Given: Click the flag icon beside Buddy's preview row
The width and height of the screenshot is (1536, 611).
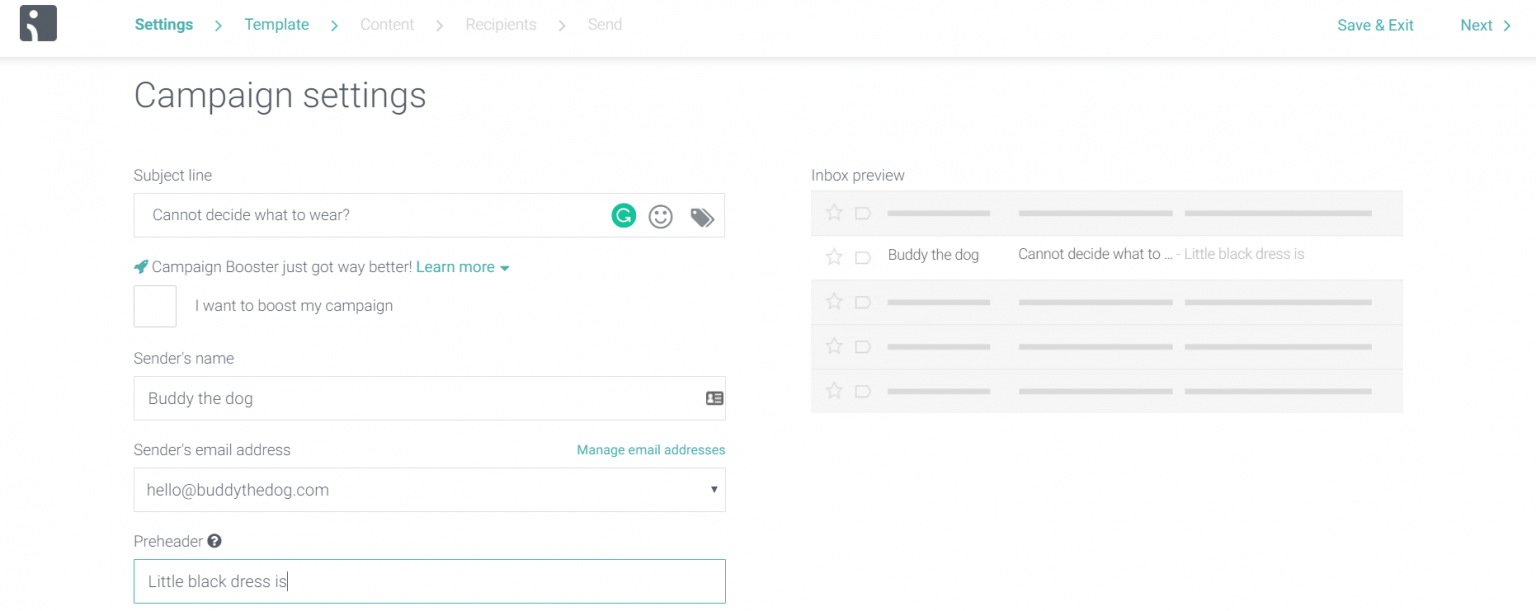Looking at the screenshot, I should click(862, 255).
